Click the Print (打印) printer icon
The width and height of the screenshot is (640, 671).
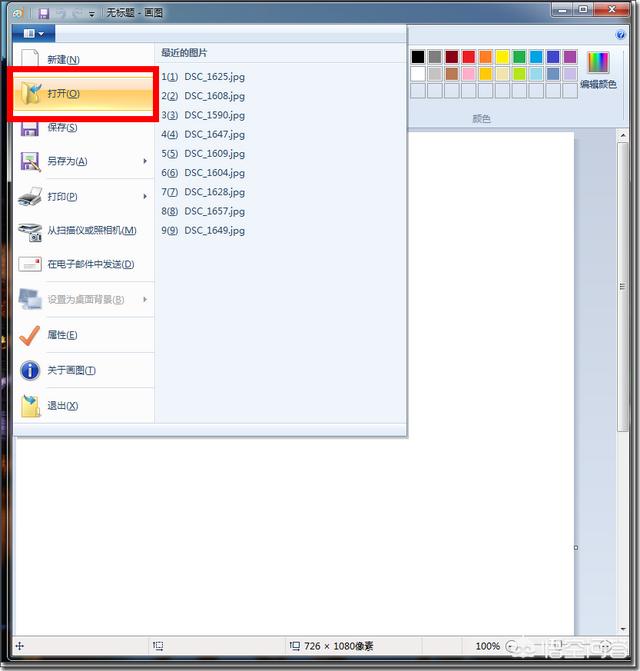click(x=30, y=197)
